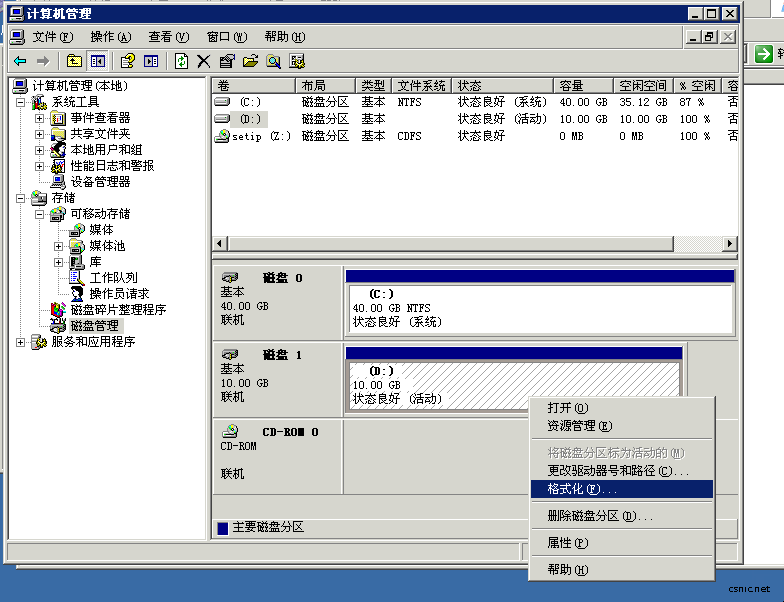Expand the 服务和应用程序 tree node
784x602 pixels.
tap(21, 342)
